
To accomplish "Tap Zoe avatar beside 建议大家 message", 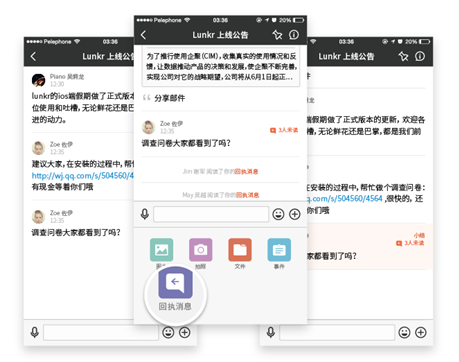I will pyautogui.click(x=38, y=148).
